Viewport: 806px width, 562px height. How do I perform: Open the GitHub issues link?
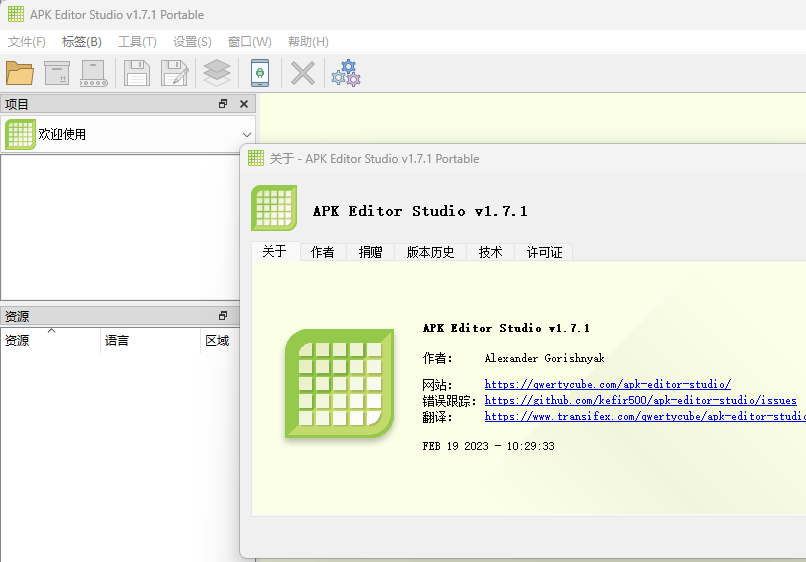coord(640,400)
